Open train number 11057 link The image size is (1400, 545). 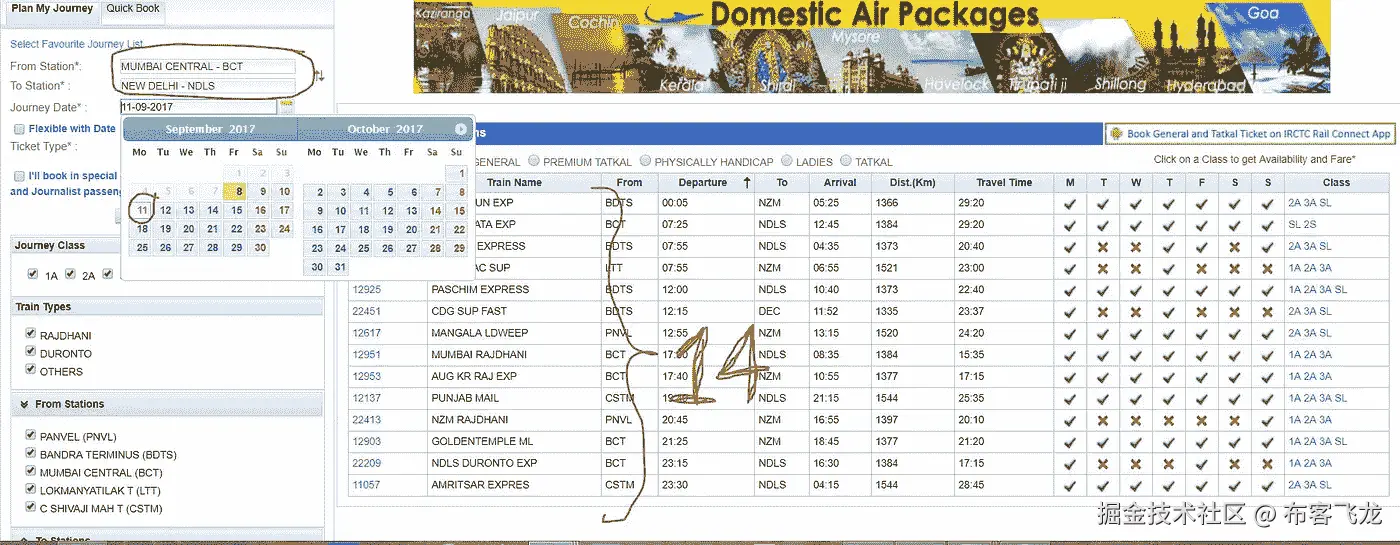point(366,485)
